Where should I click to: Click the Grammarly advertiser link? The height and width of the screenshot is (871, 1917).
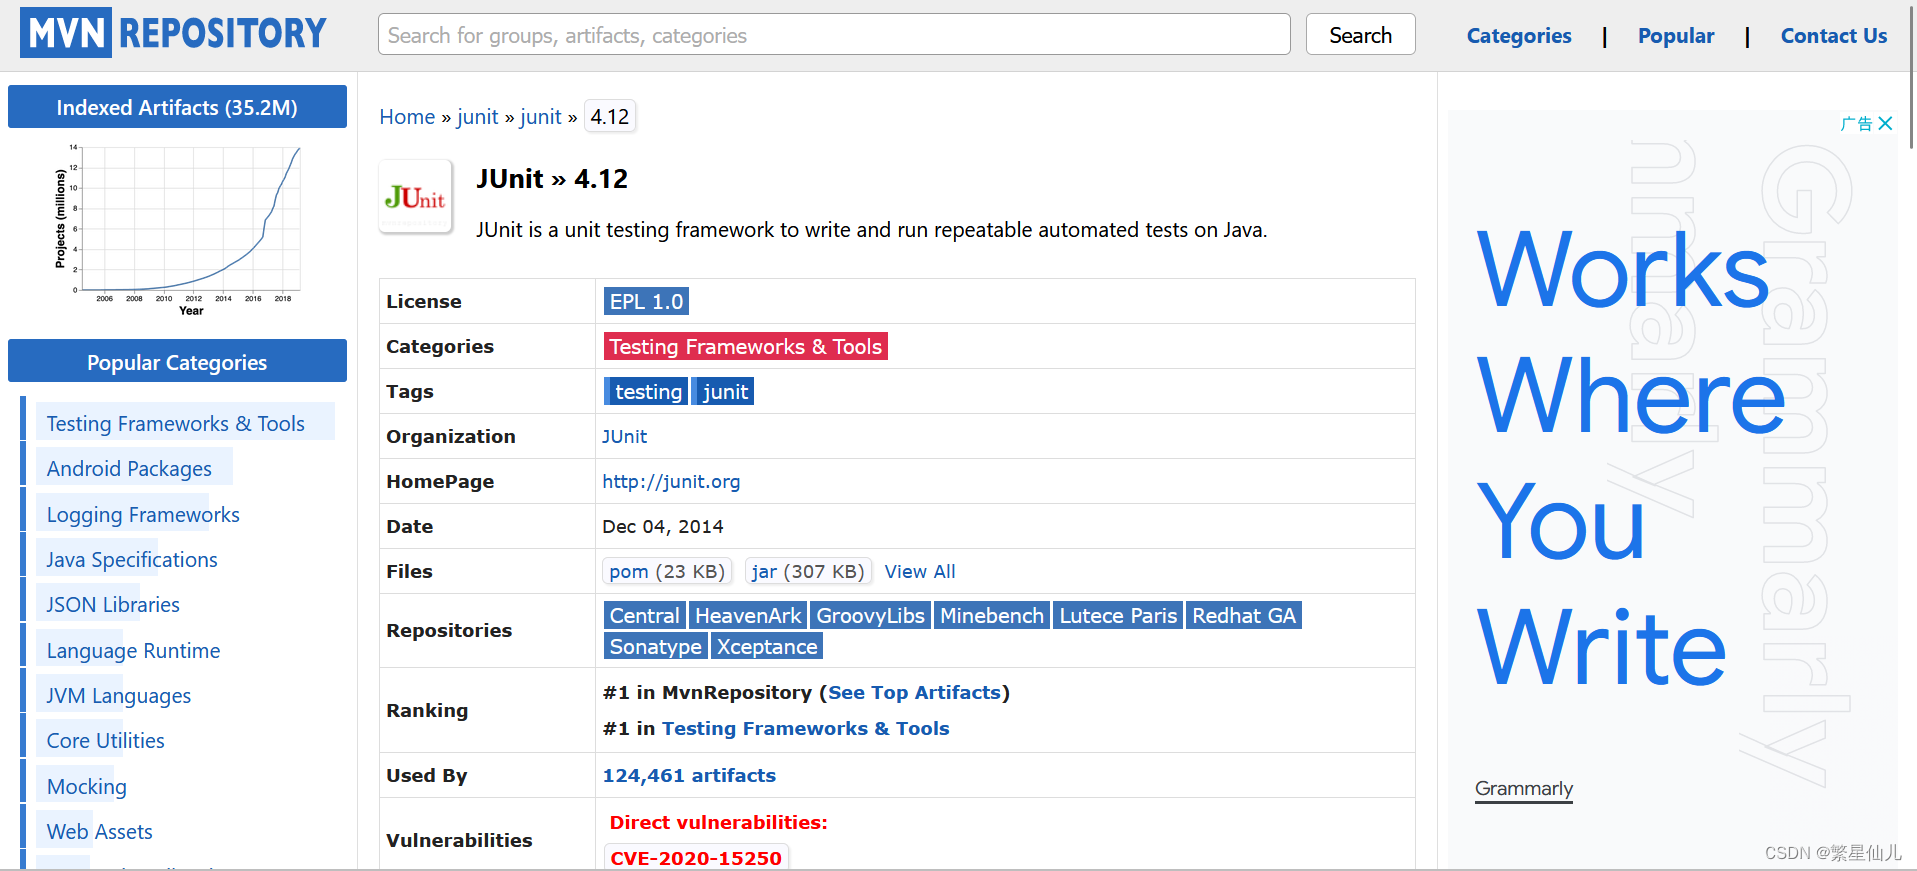point(1524,788)
